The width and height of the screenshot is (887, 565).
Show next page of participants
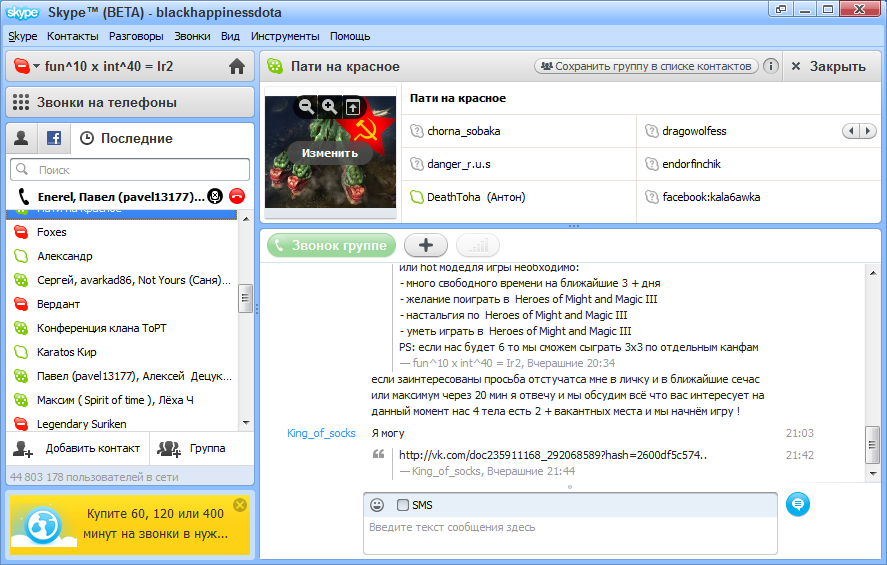[868, 131]
